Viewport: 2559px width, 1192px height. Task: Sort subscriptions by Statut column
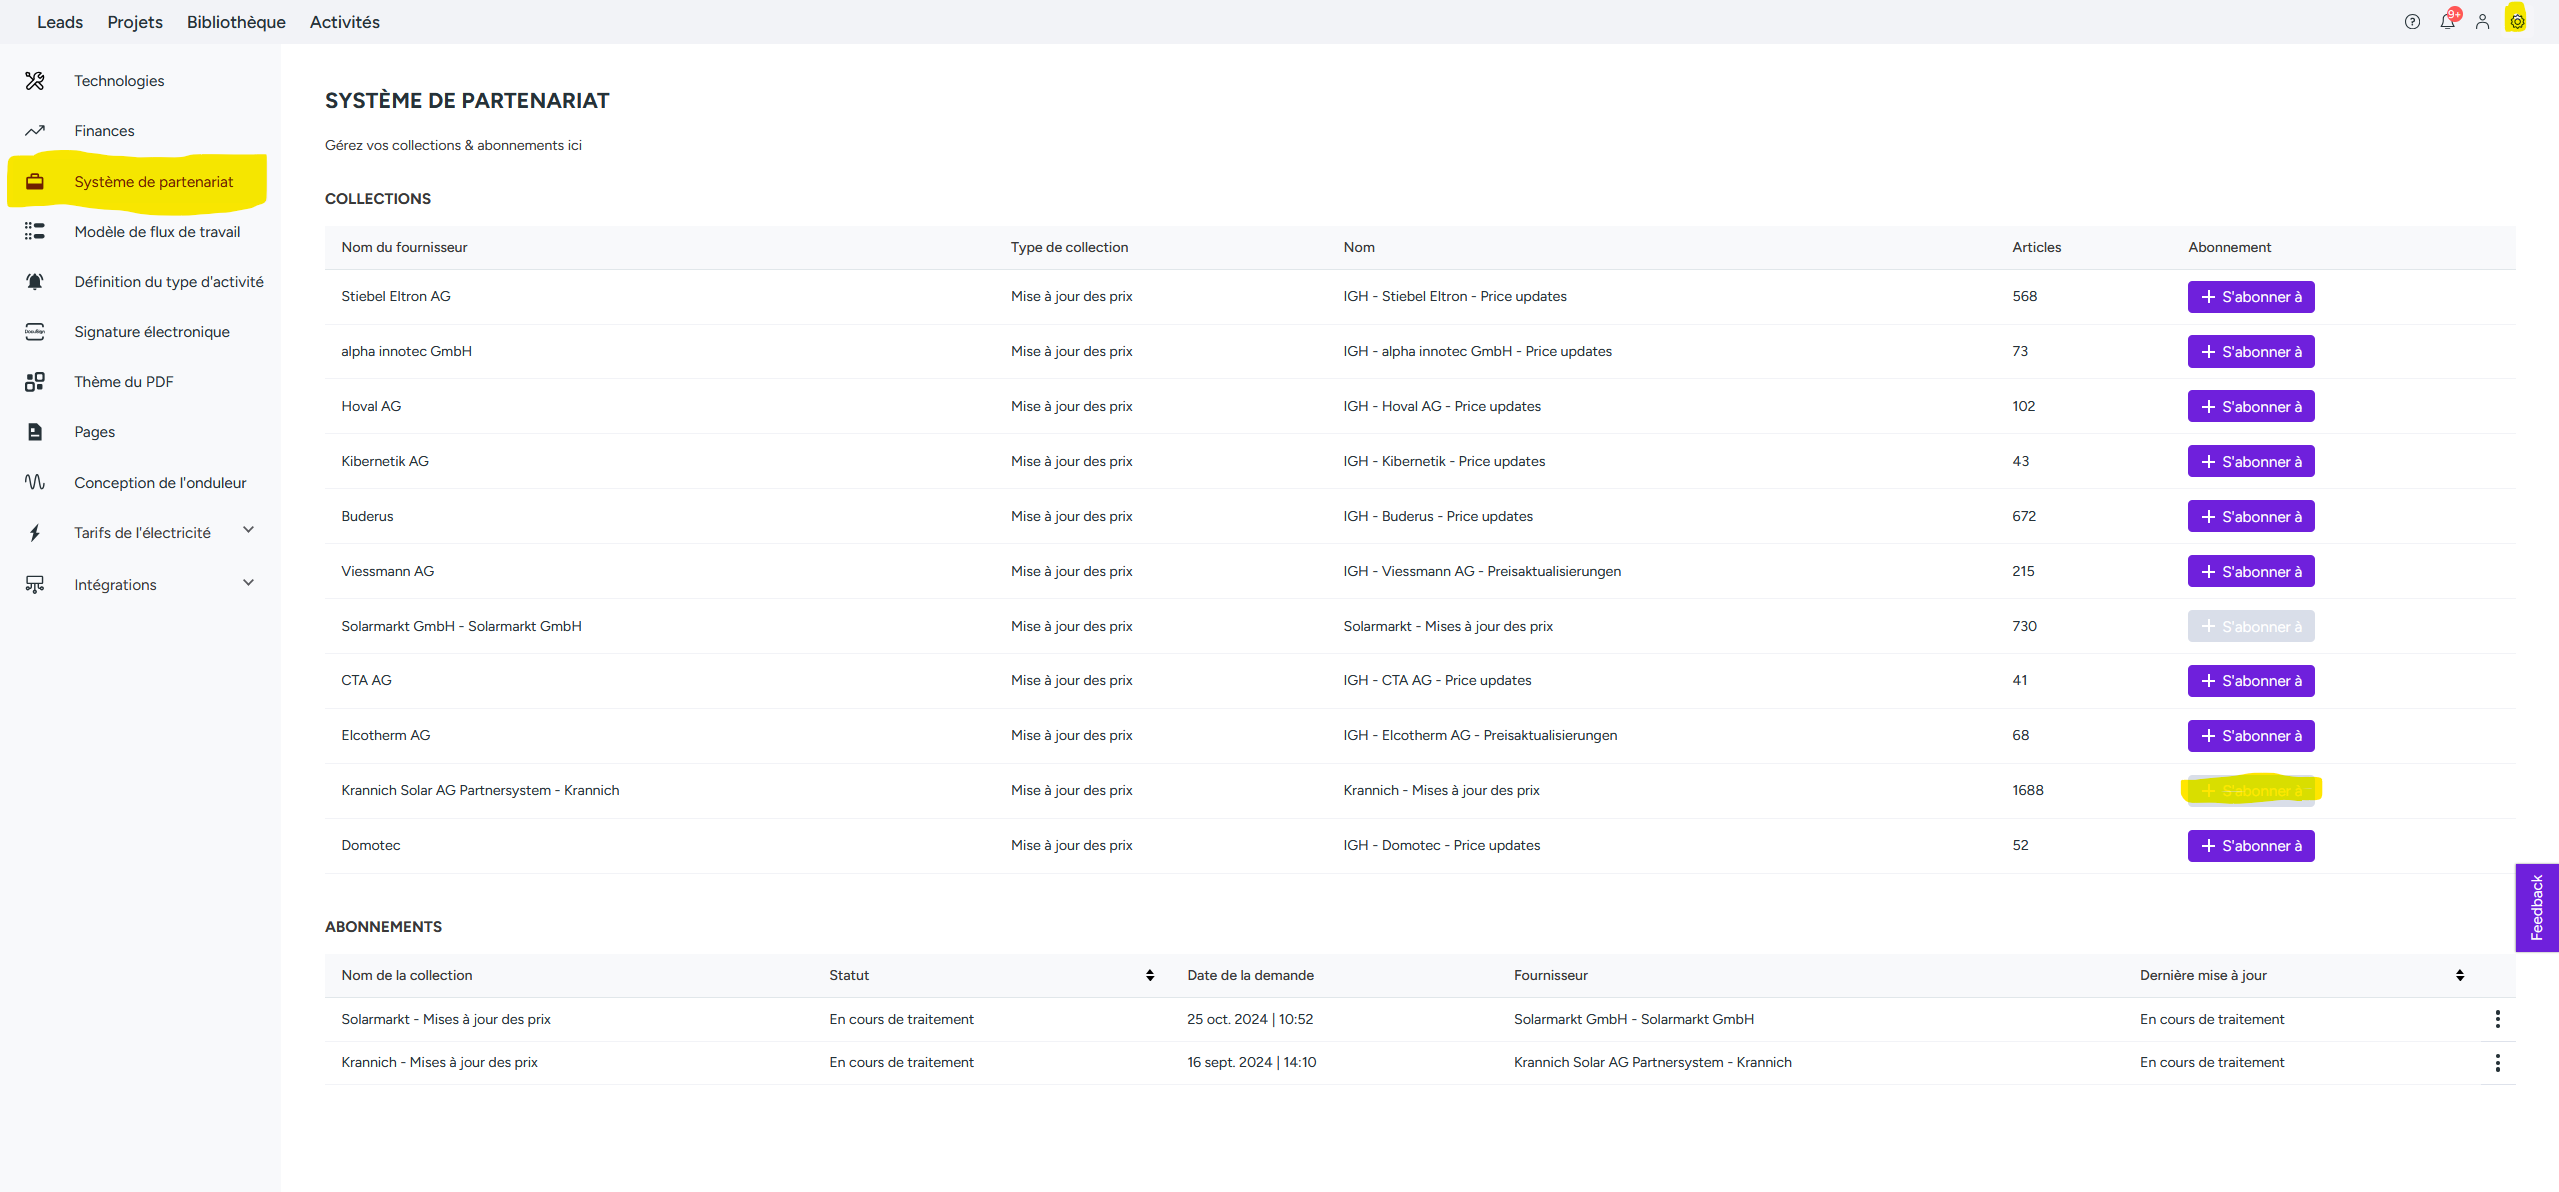coord(1150,975)
